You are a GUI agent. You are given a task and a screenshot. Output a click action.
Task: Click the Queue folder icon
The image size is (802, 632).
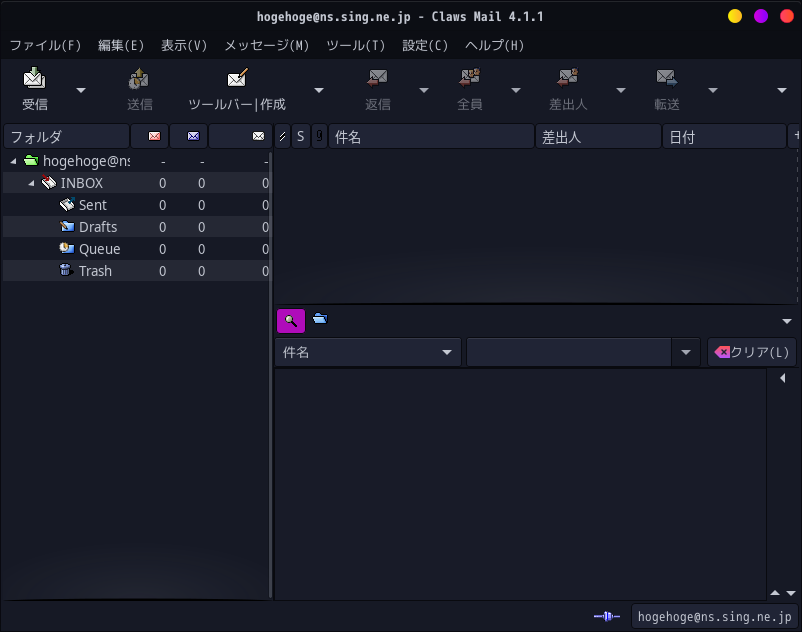click(x=67, y=249)
